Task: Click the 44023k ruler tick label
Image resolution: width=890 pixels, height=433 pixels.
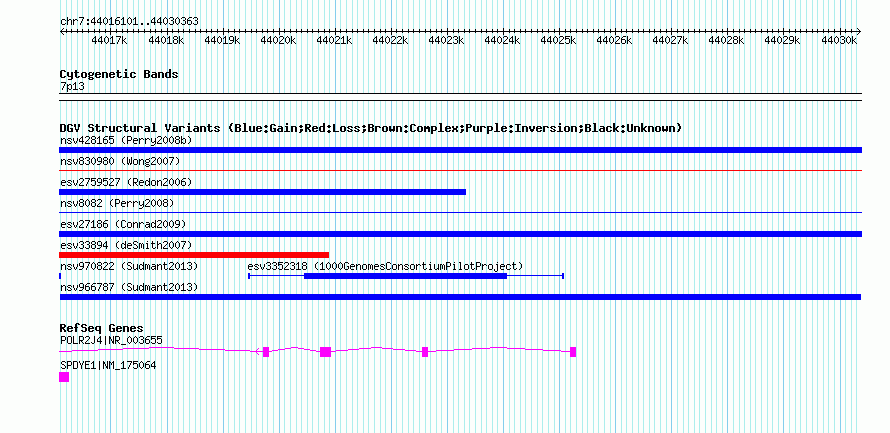Action: [x=447, y=41]
